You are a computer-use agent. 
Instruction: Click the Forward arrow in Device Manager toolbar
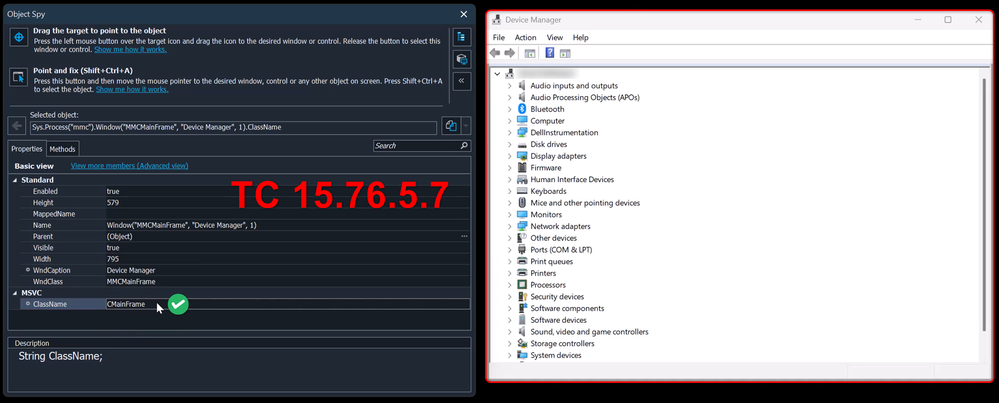(x=510, y=53)
